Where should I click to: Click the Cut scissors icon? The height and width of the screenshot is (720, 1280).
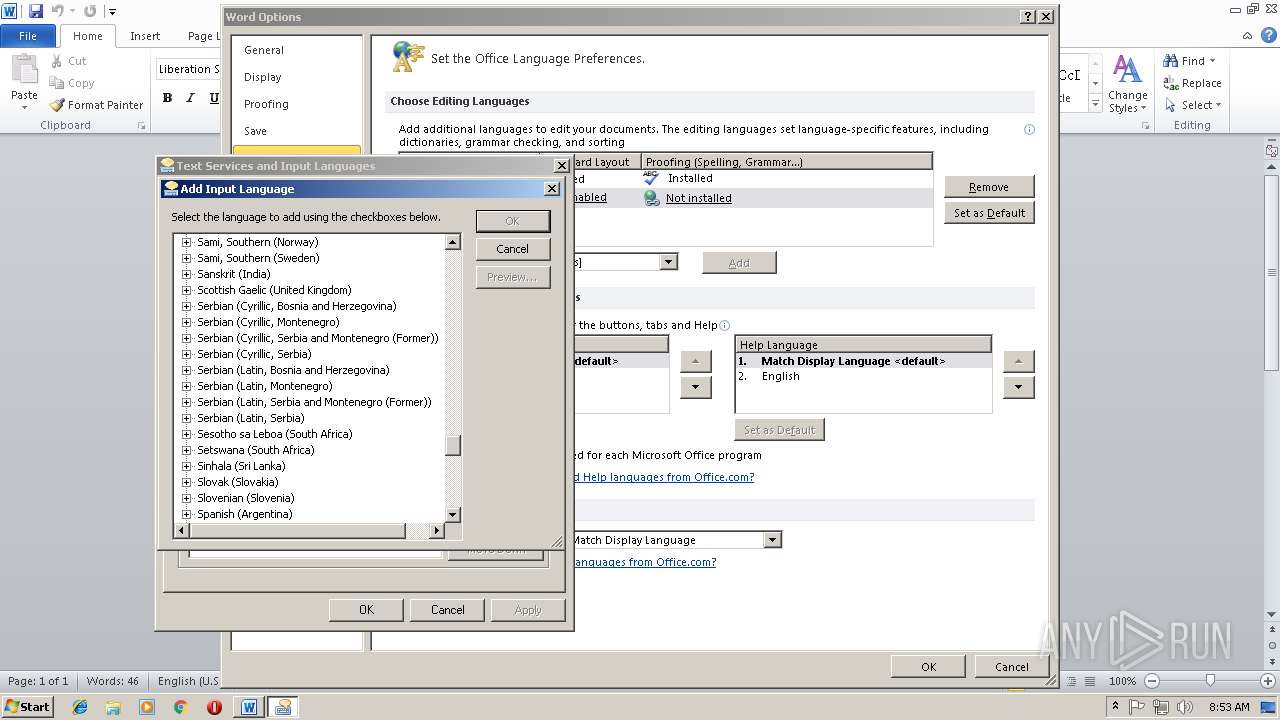57,61
